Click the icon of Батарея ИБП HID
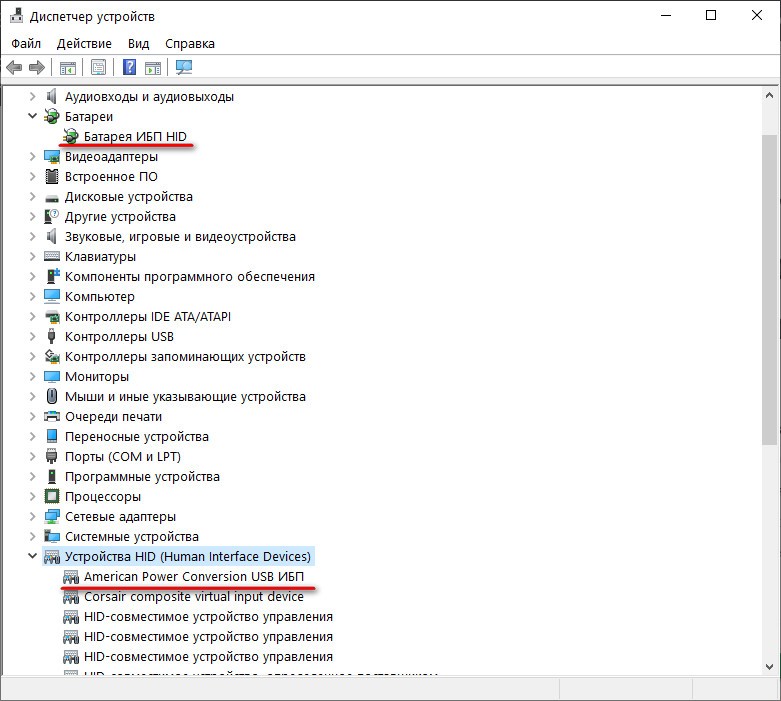The height and width of the screenshot is (701, 781). 71,136
